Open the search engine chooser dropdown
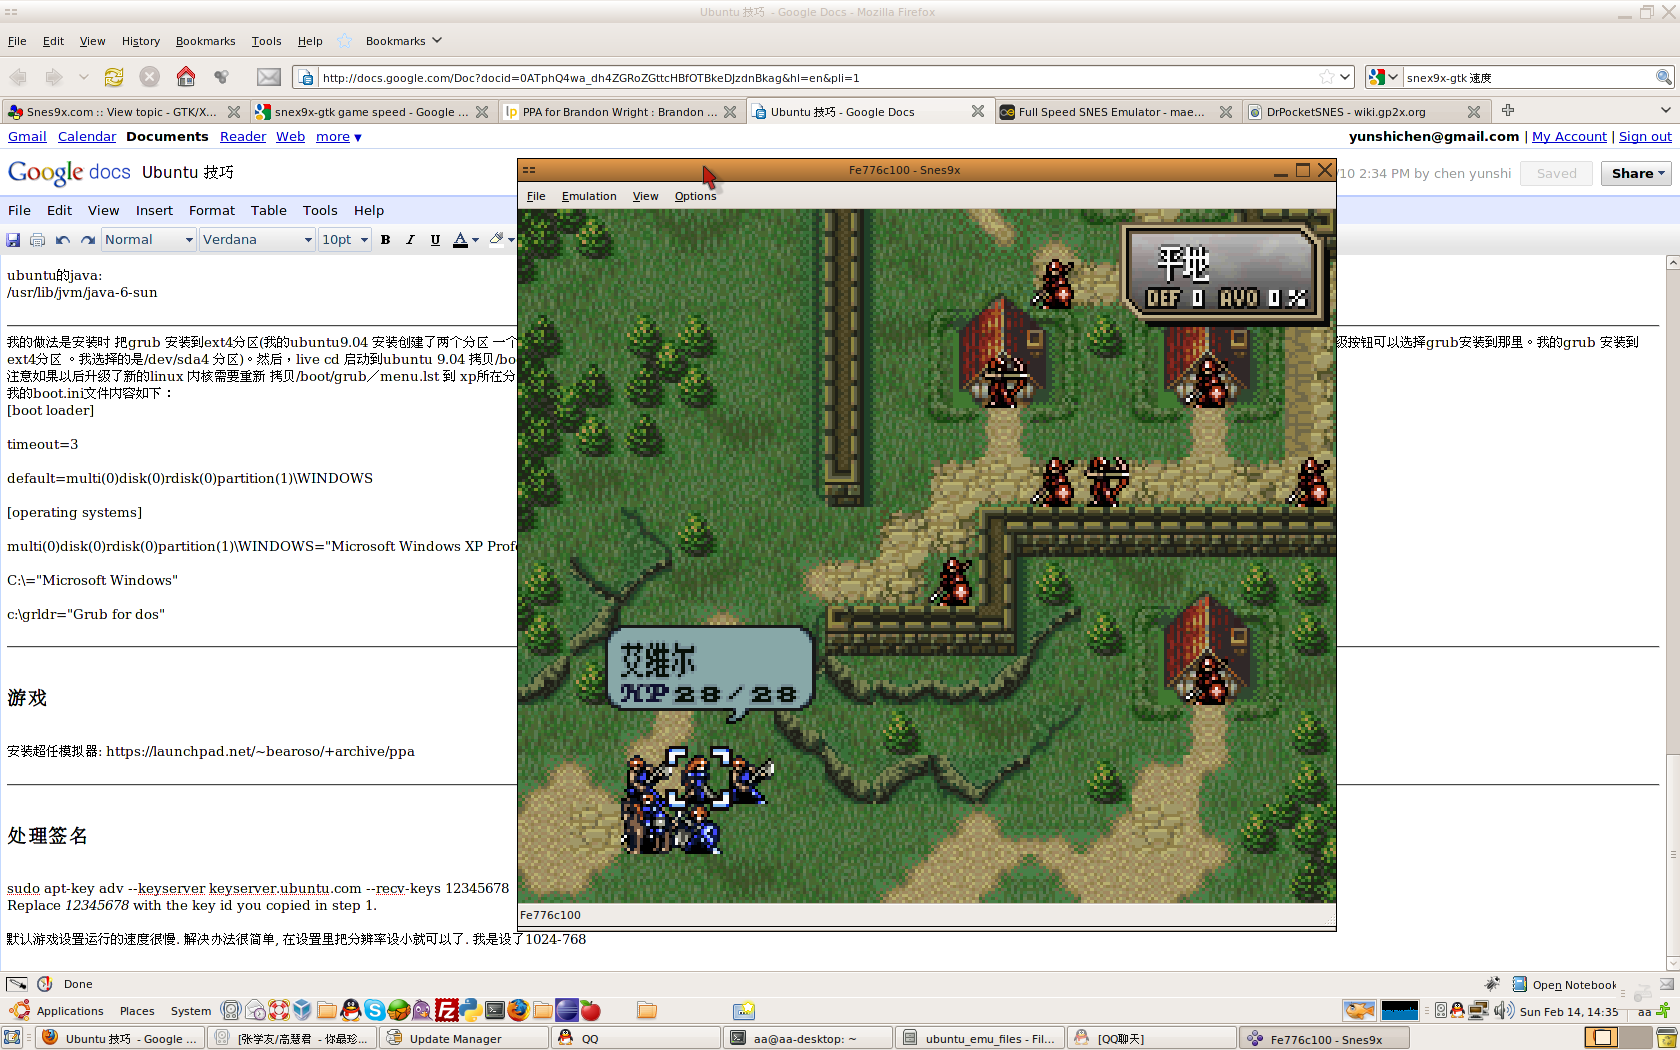1680x1050 pixels. tap(1384, 77)
